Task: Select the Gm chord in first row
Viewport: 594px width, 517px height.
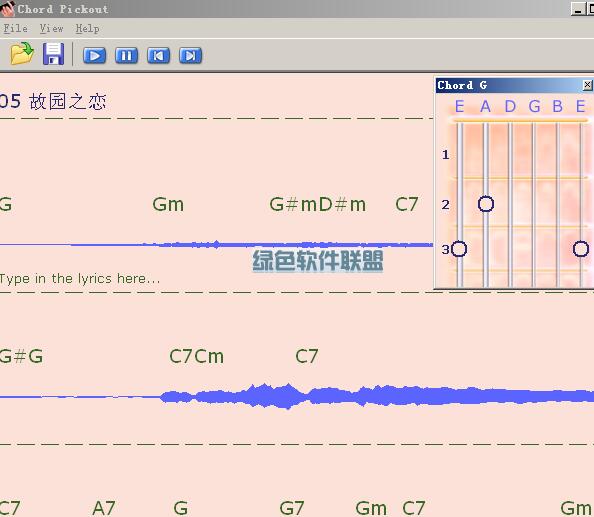Action: click(168, 205)
